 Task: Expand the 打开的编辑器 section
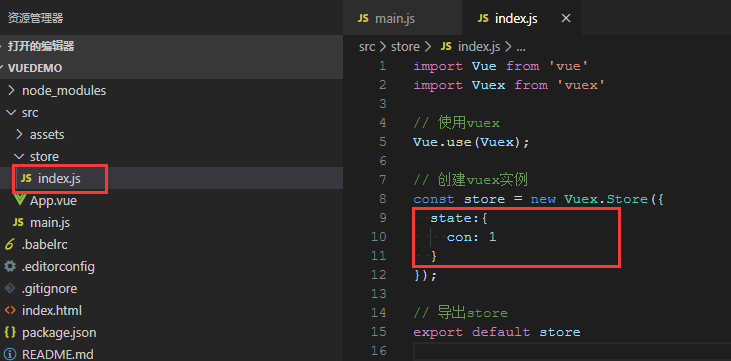click(172, 46)
